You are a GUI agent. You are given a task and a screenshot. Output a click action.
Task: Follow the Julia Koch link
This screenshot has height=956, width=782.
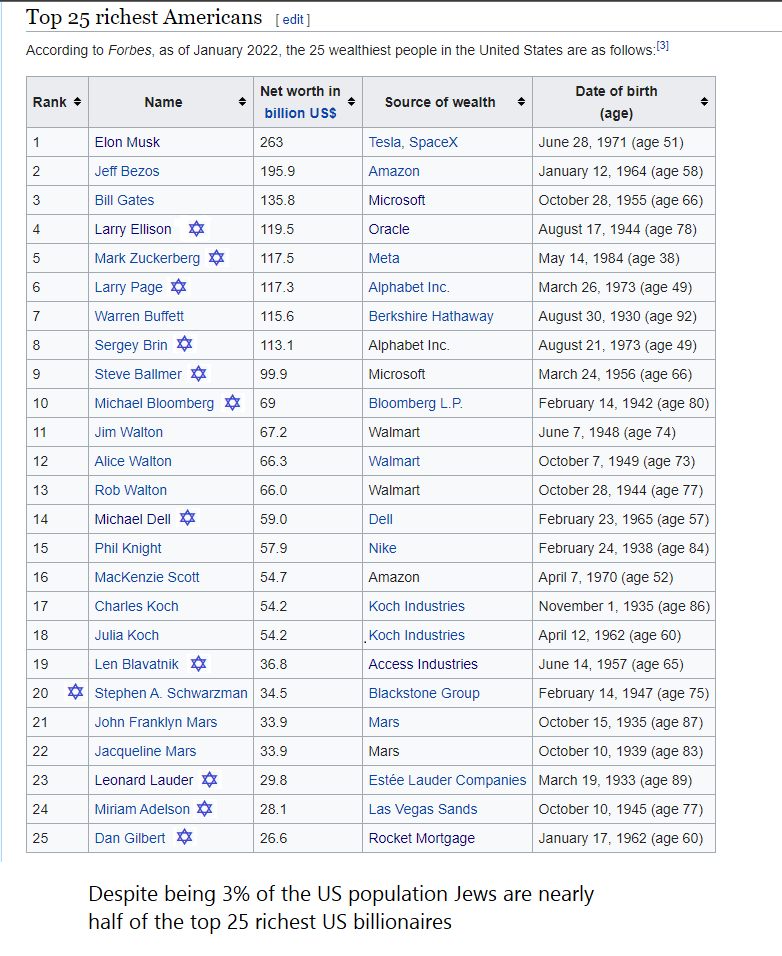coord(127,635)
